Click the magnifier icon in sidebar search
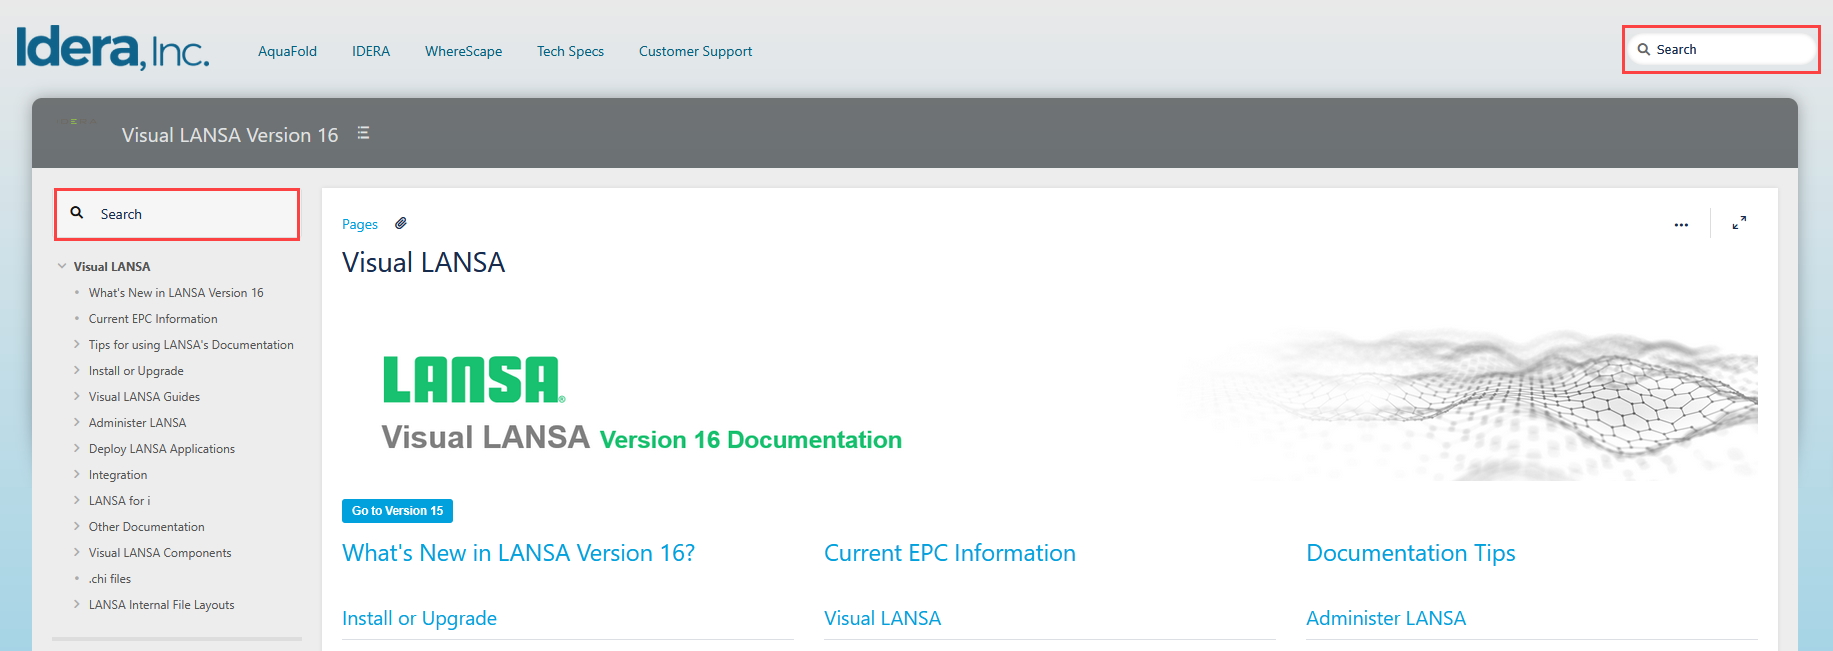 (77, 213)
